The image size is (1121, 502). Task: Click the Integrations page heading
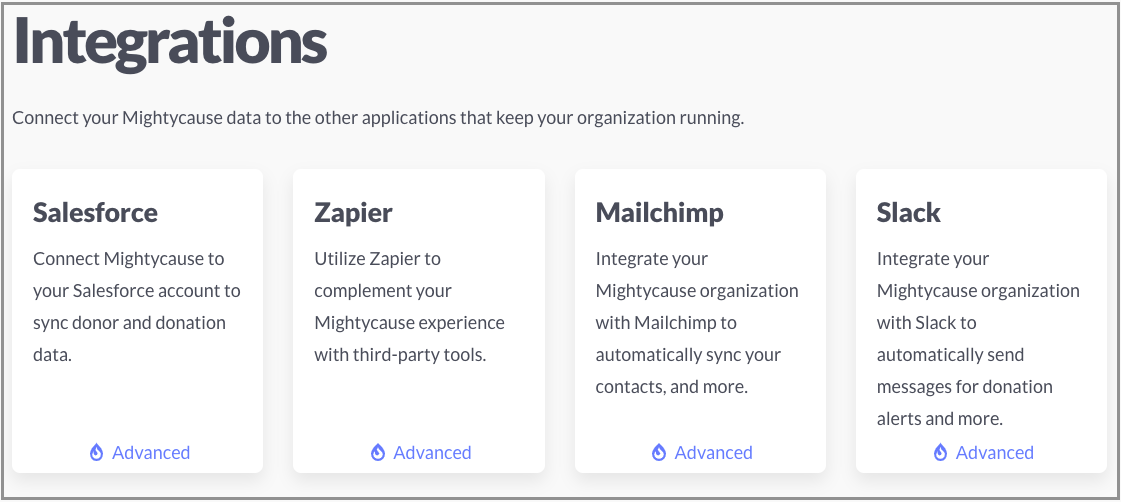170,41
